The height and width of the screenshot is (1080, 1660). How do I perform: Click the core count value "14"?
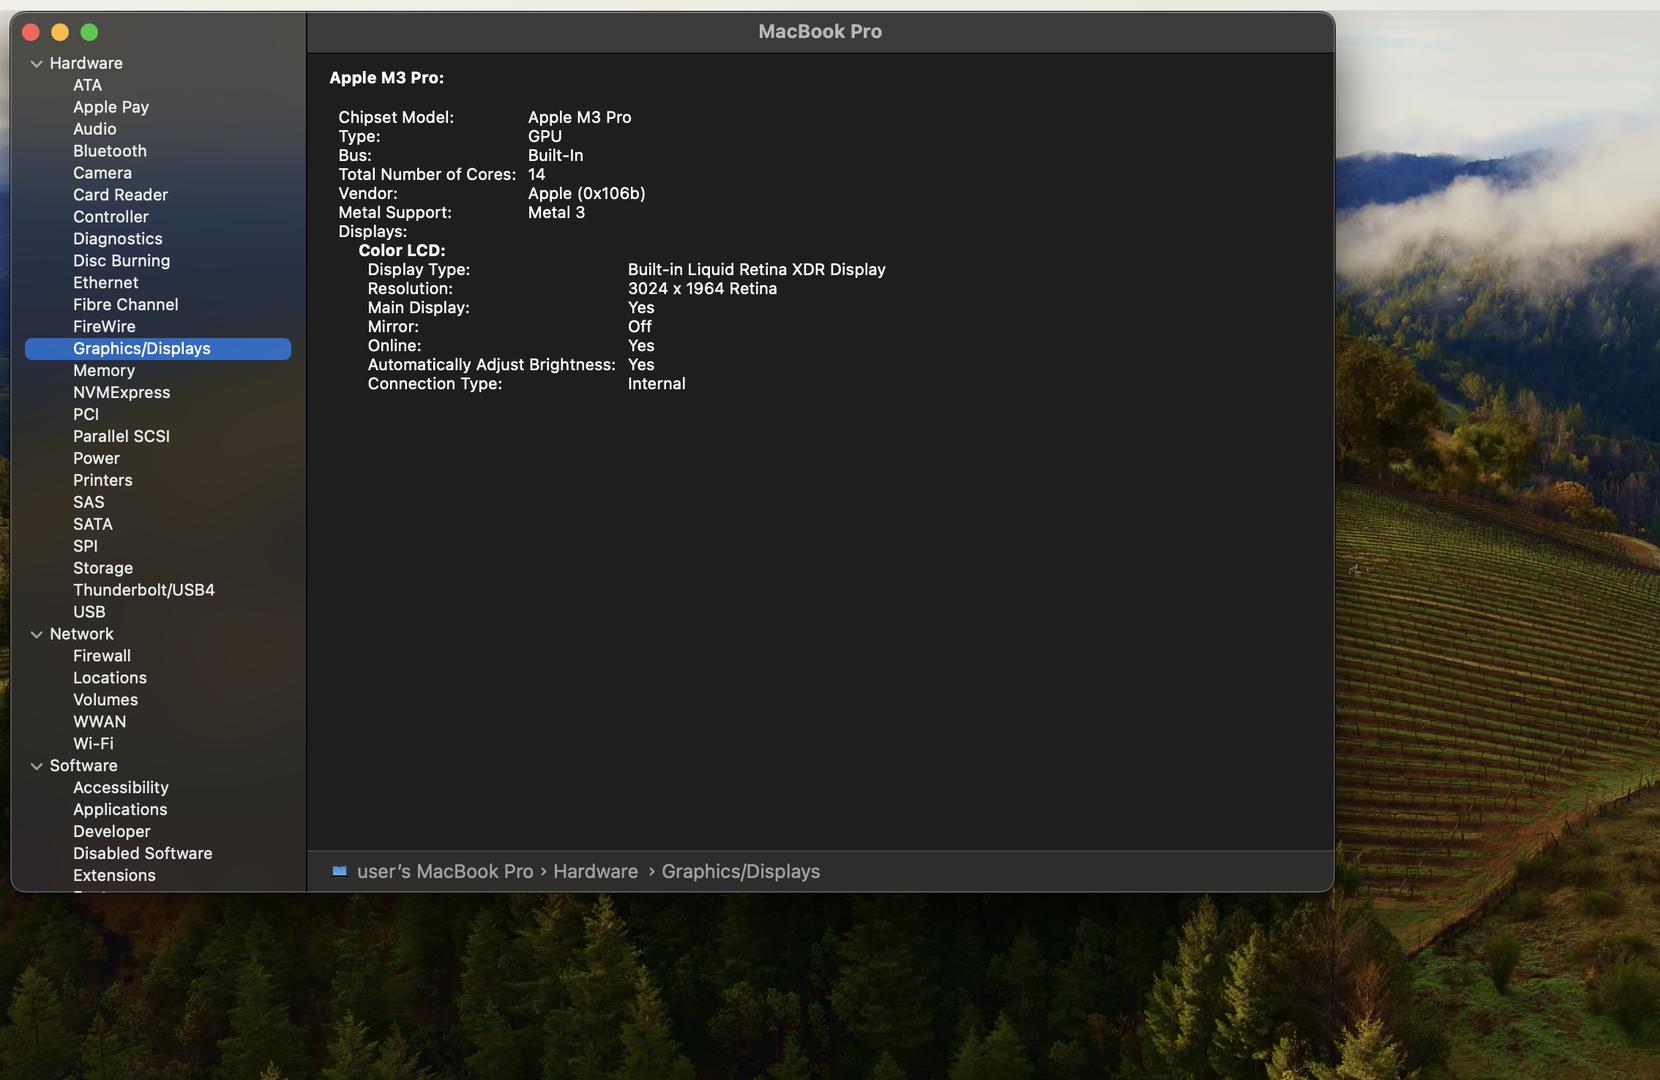[536, 175]
